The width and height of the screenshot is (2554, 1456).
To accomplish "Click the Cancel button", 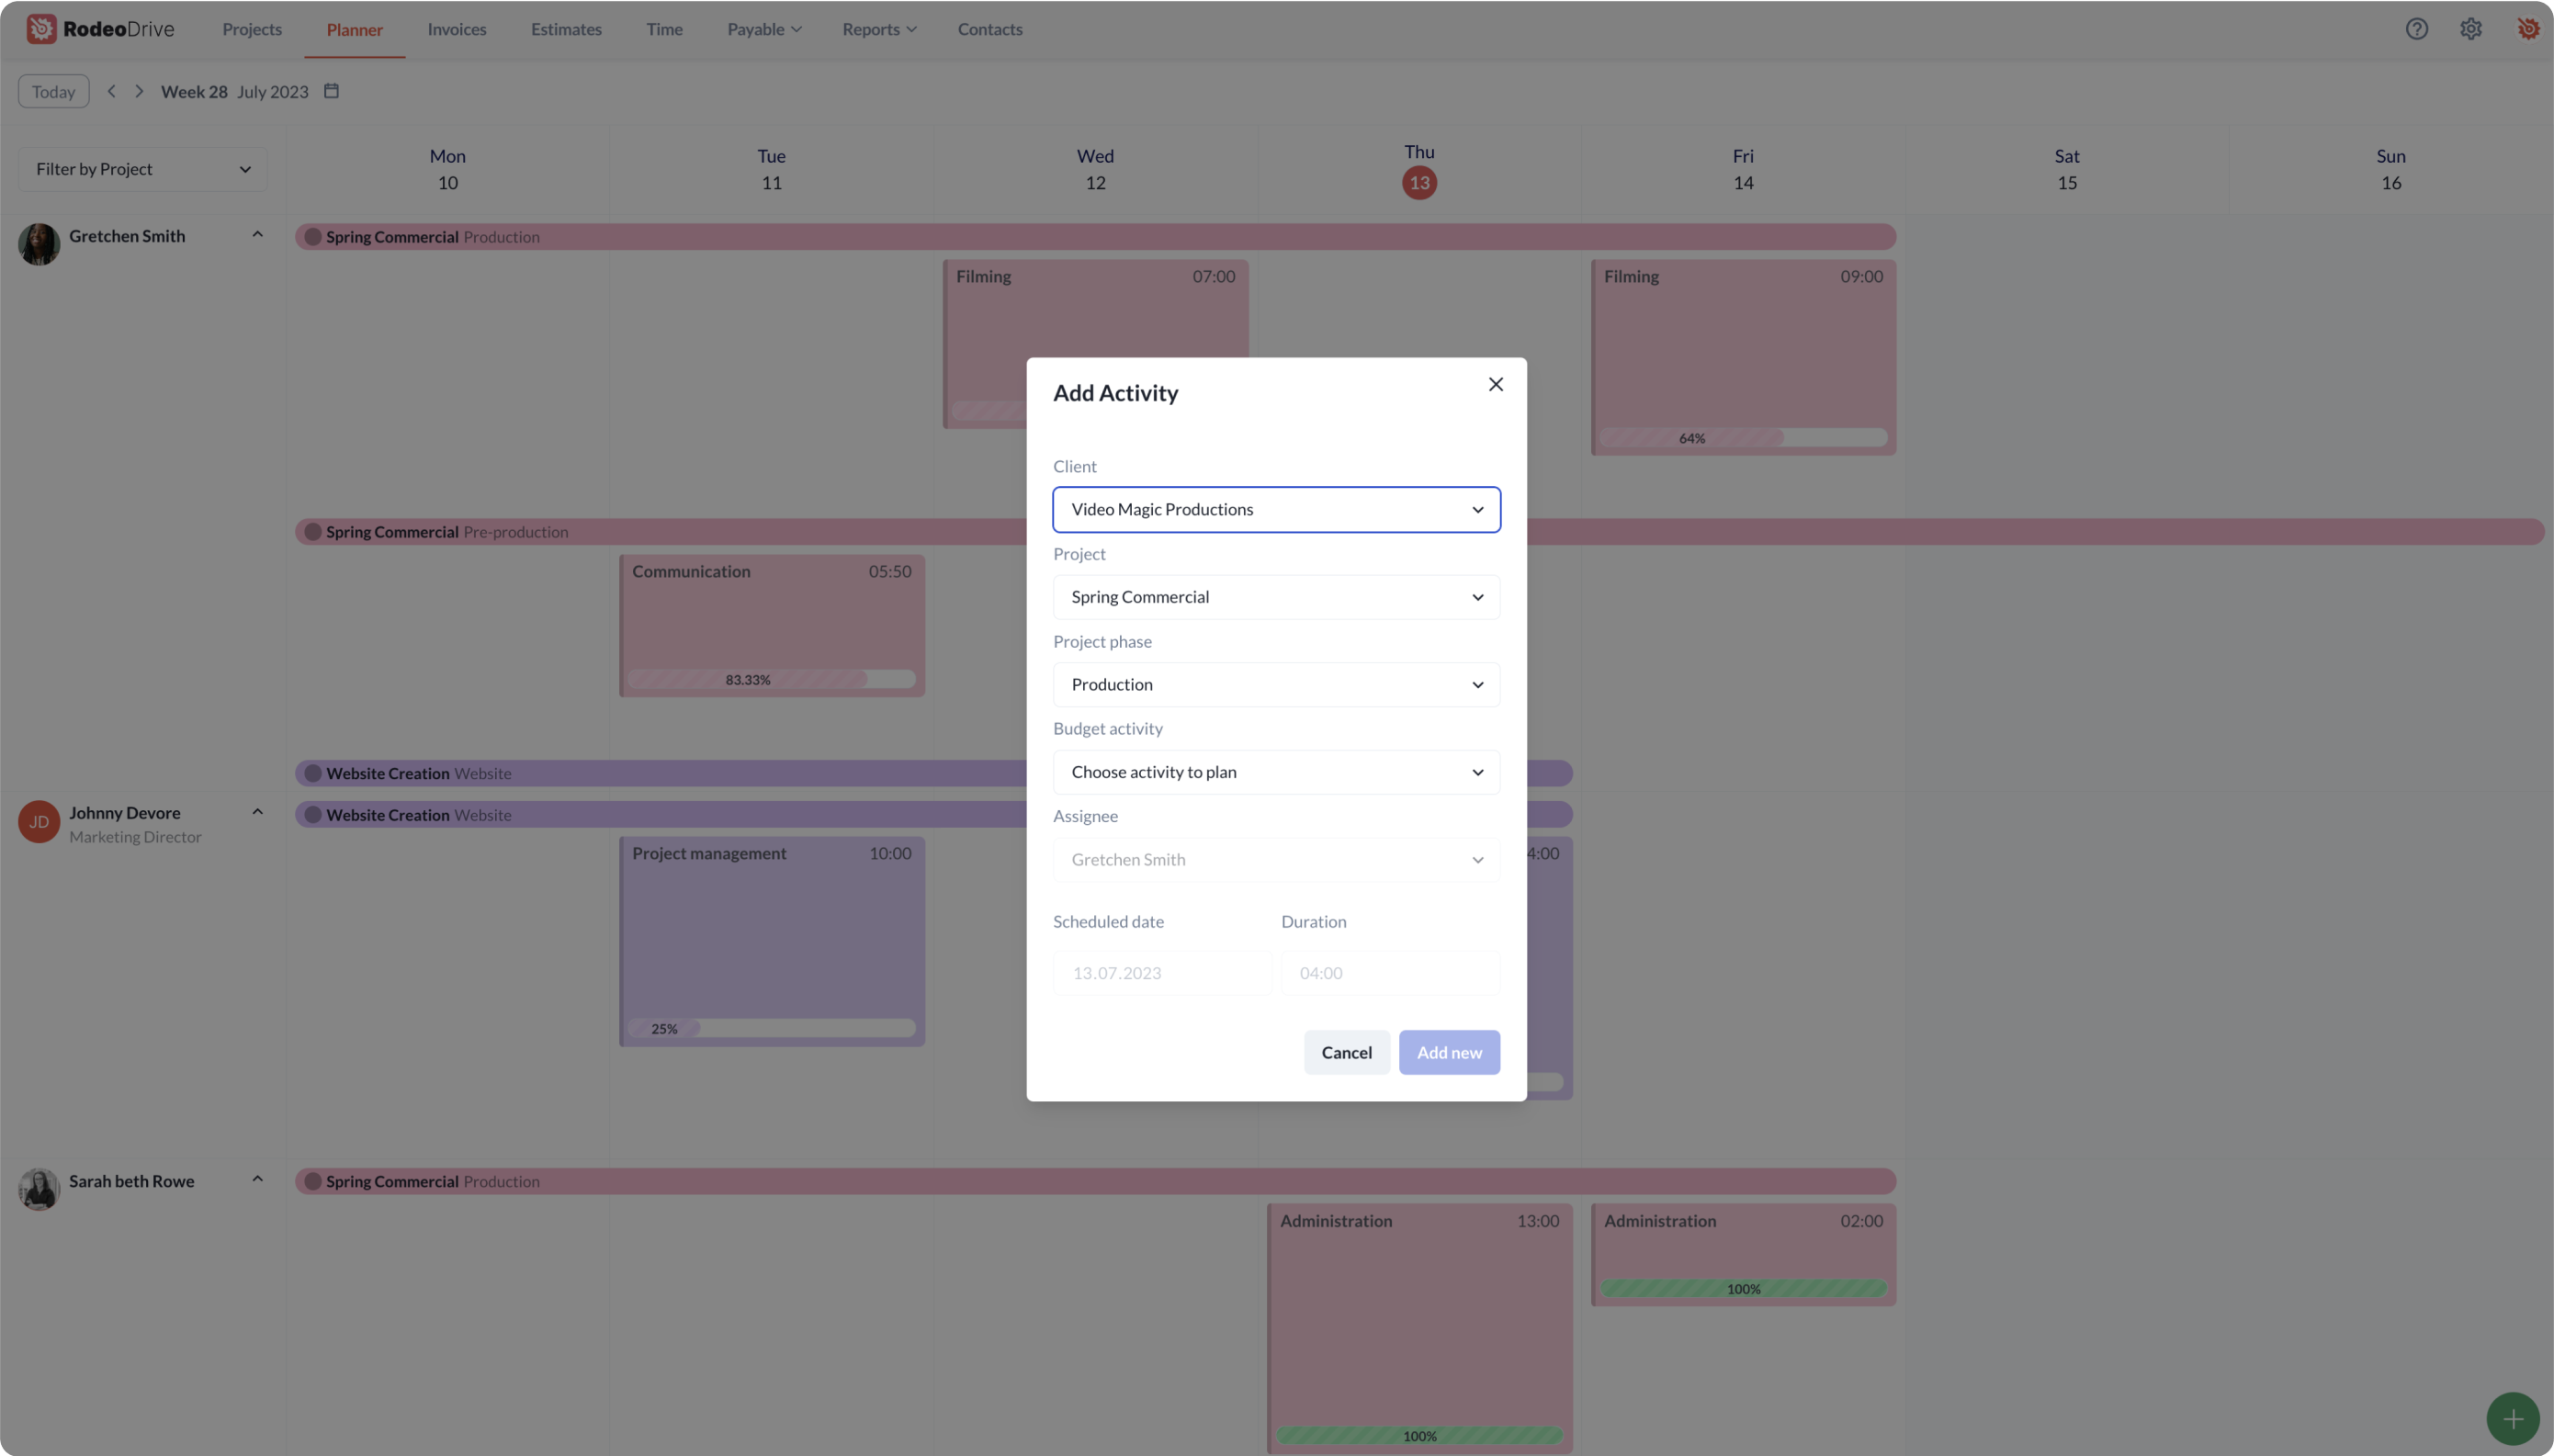I will tap(1346, 1052).
